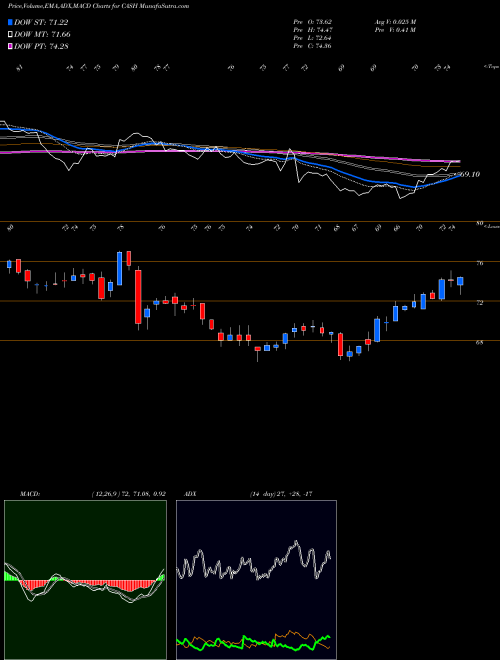
Task: Click the blue DOW ST legend swatch
Action: [11, 22]
